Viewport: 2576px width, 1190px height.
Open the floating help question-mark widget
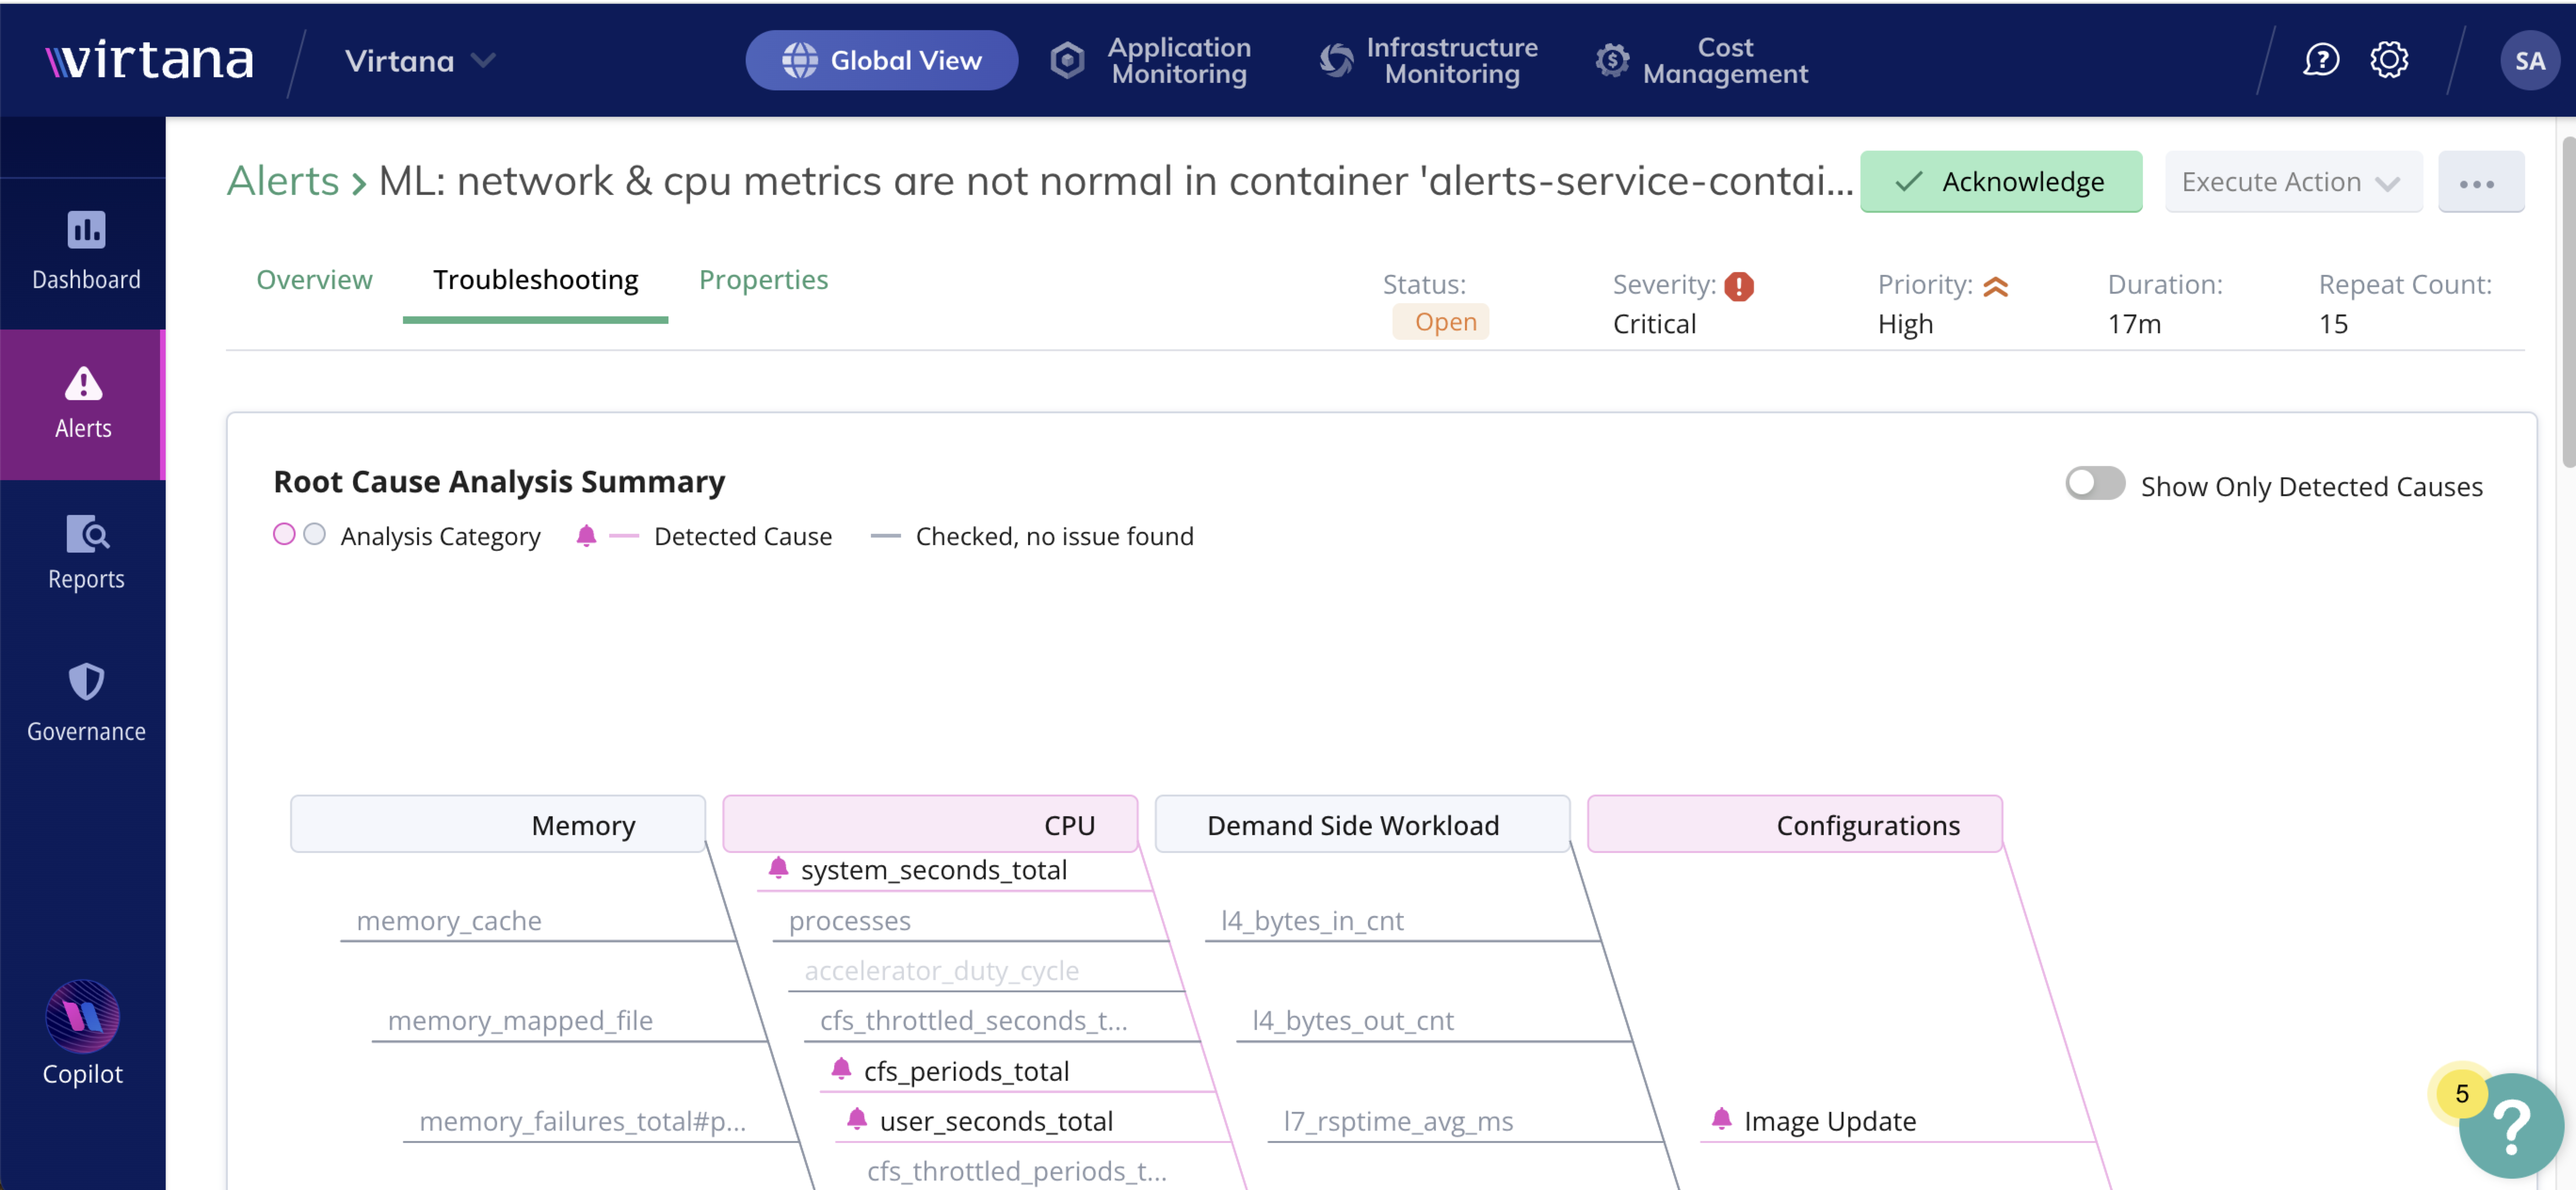[2511, 1126]
